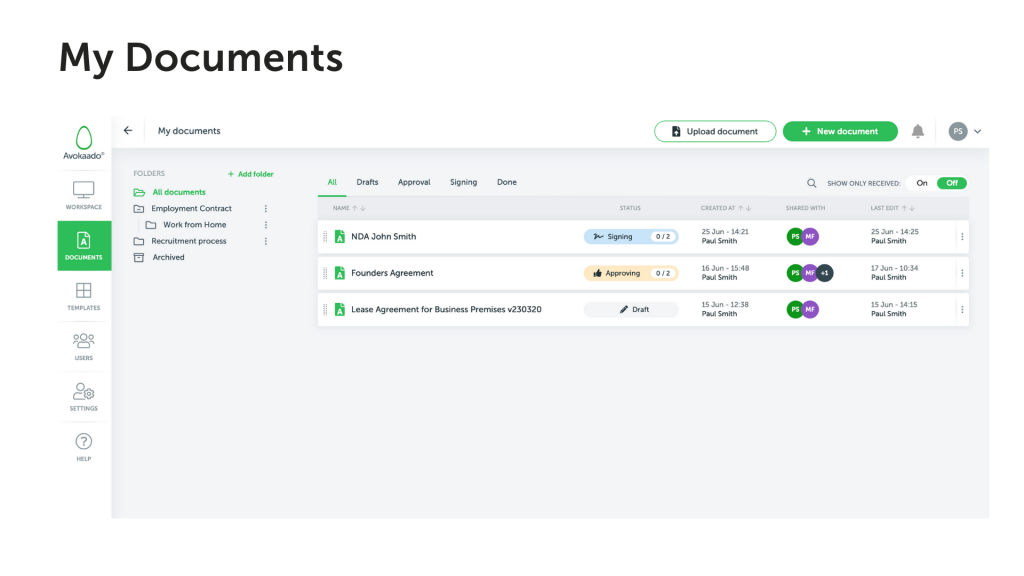This screenshot has height=576, width=1024.
Task: Open the Approval tab
Action: pyautogui.click(x=414, y=182)
